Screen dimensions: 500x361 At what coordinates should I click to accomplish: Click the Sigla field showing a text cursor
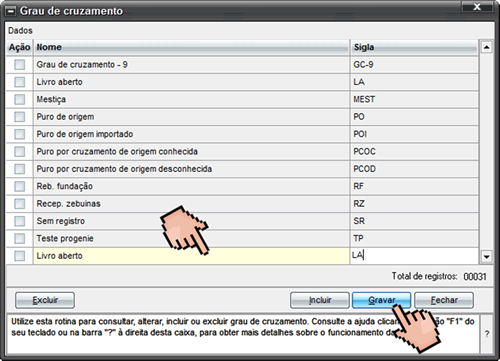(x=414, y=256)
